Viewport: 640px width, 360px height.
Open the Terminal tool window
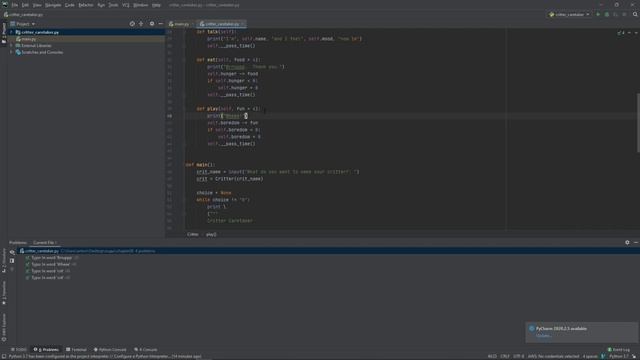(x=76, y=350)
